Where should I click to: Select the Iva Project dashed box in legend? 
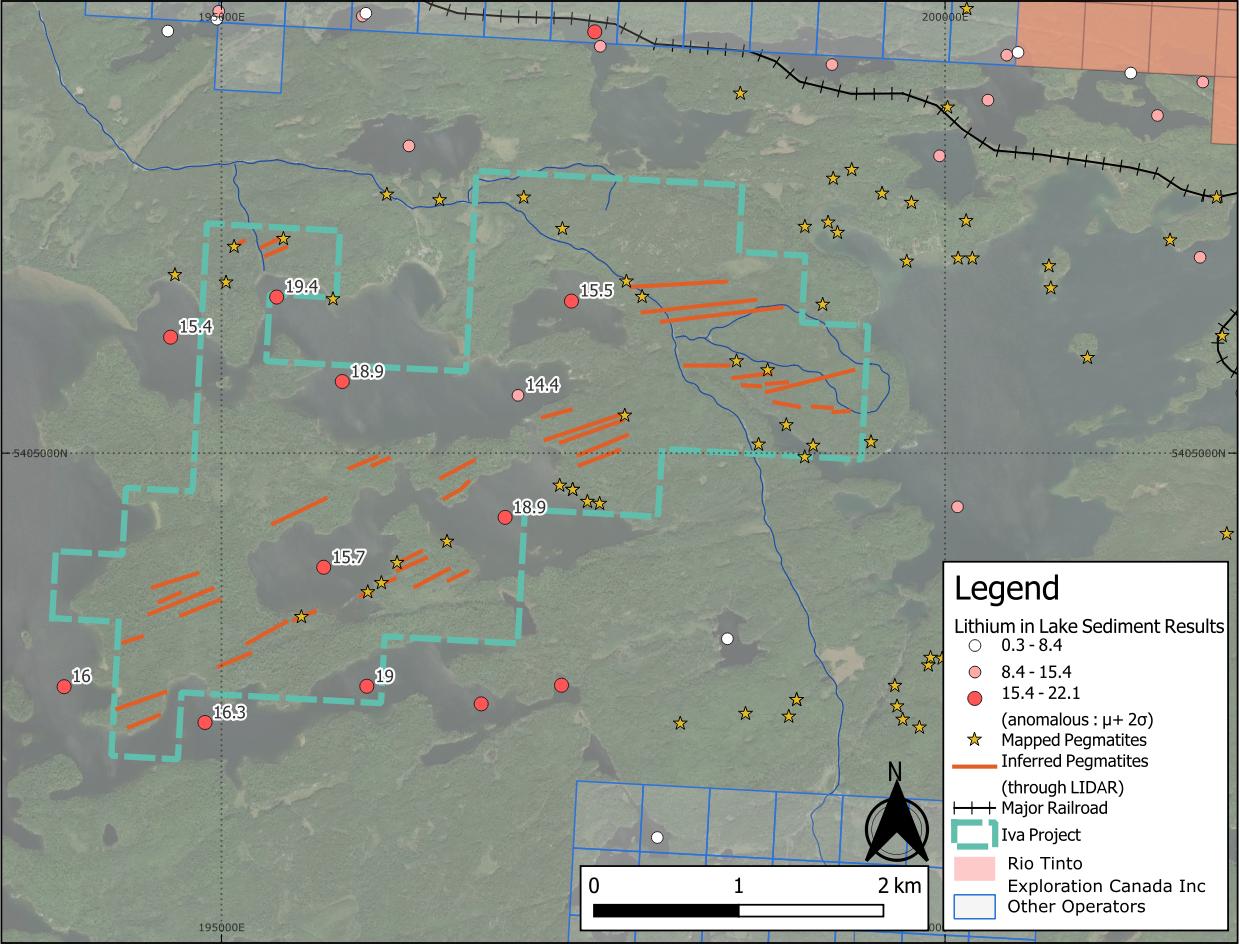tap(974, 834)
